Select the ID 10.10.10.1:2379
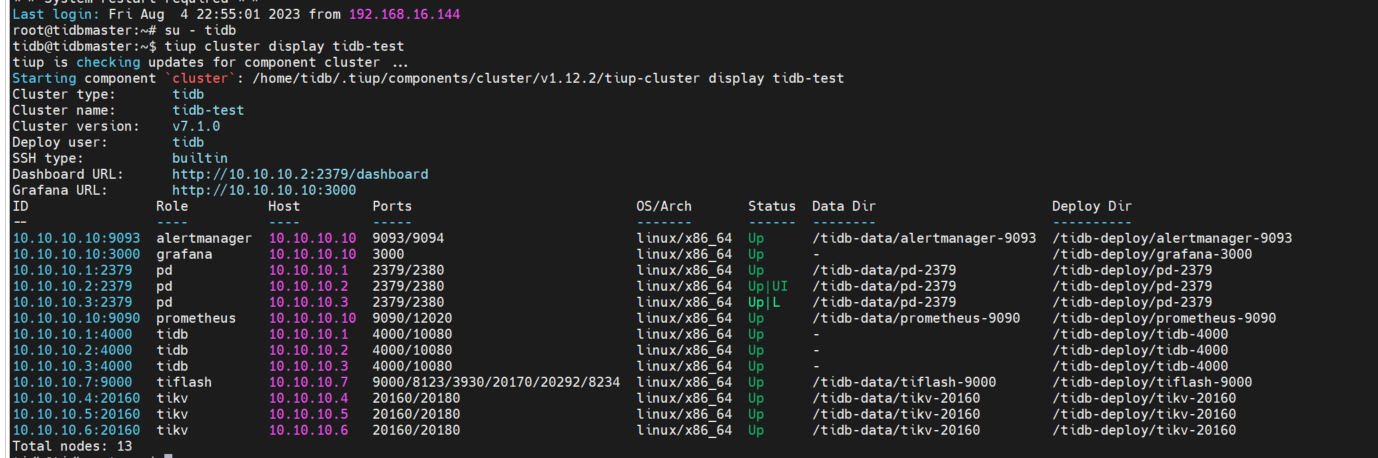The width and height of the screenshot is (1378, 458). click(72, 270)
